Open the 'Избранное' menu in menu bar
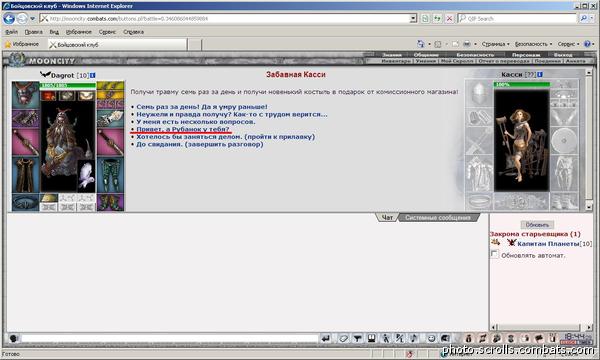 pos(79,32)
